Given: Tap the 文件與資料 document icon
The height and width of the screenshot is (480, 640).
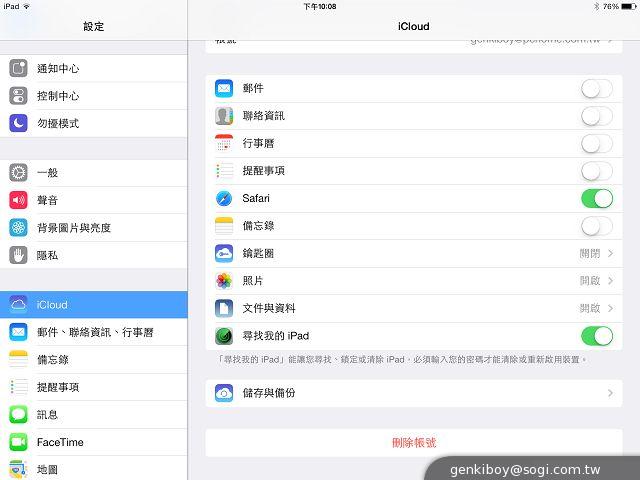Looking at the screenshot, I should click(224, 308).
